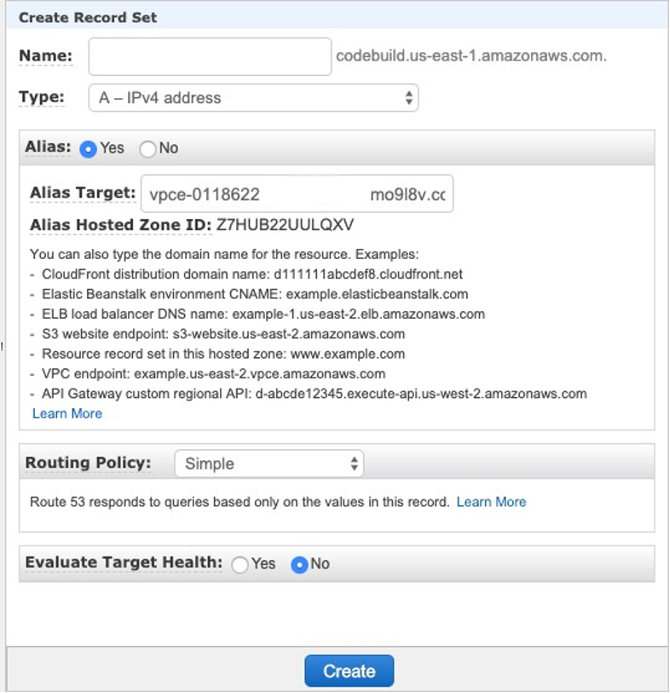670x693 pixels.
Task: Open the Learn More link under alias examples
Action: tap(67, 414)
